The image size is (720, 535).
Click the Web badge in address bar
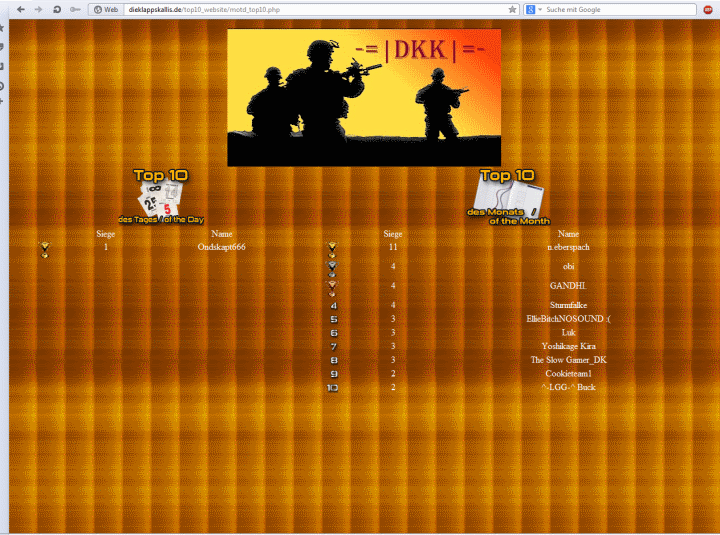105,9
